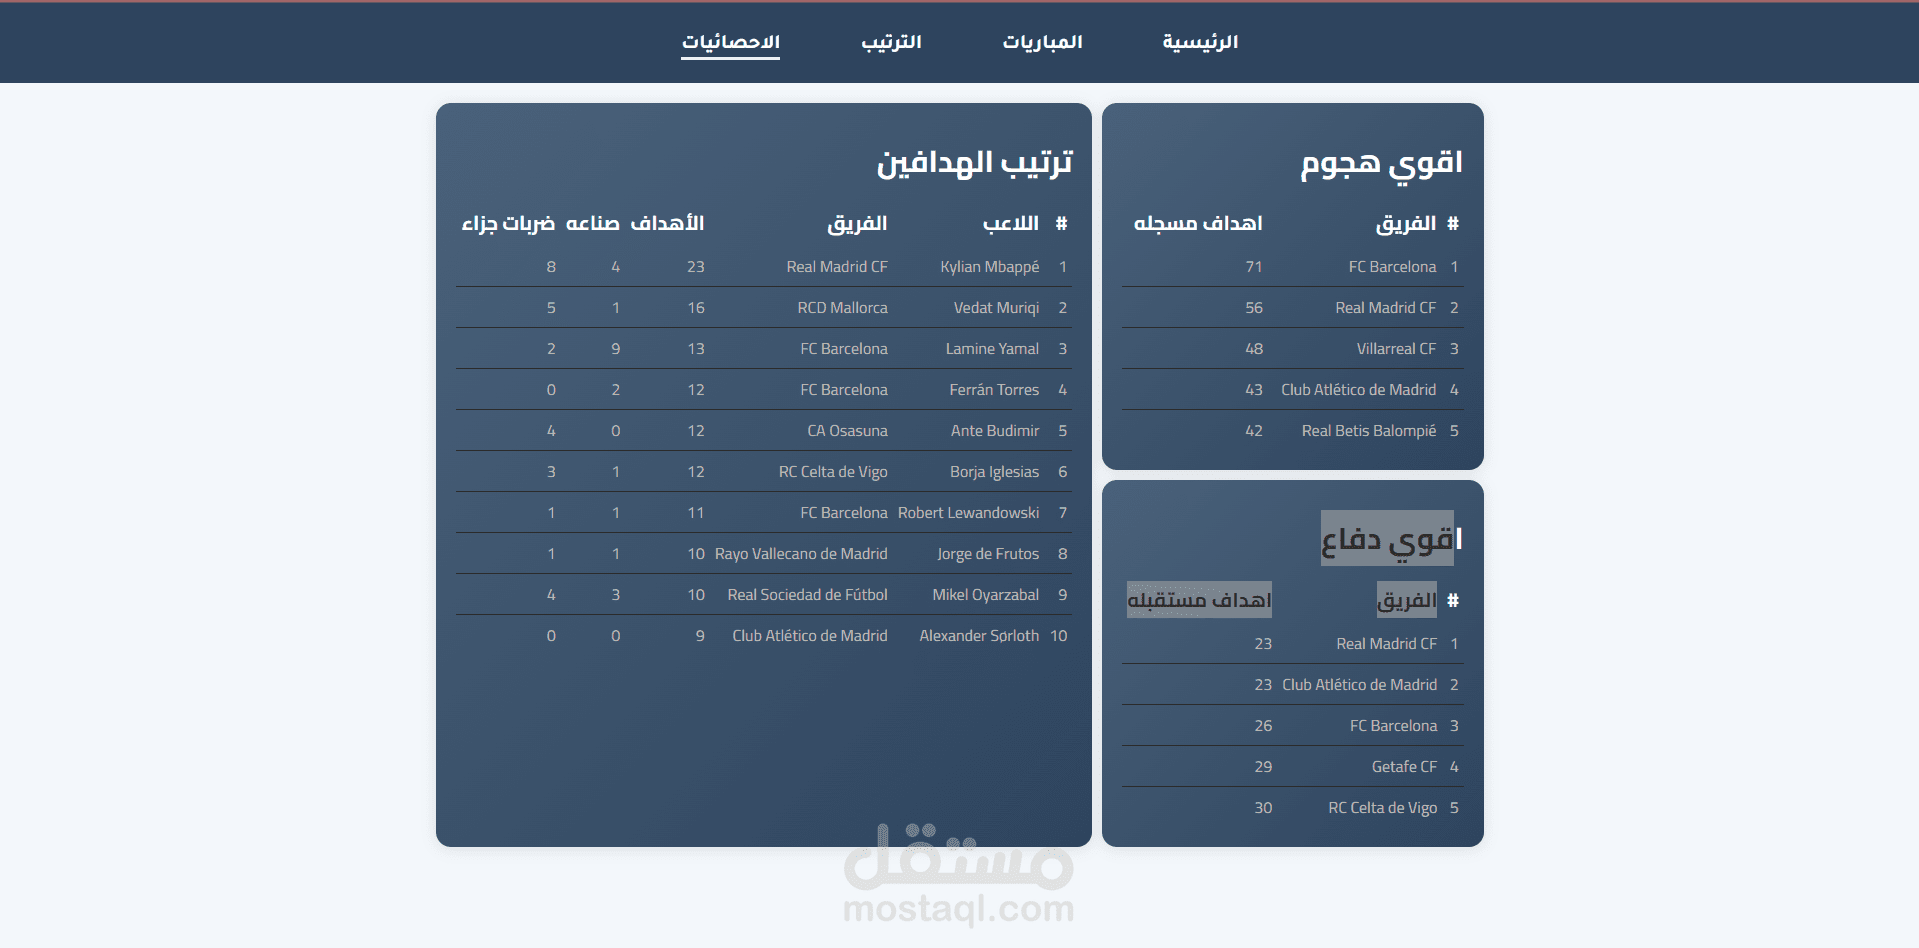Click Real Sociedad de Fútbol cell
This screenshot has height=948, width=1919.
pyautogui.click(x=807, y=595)
